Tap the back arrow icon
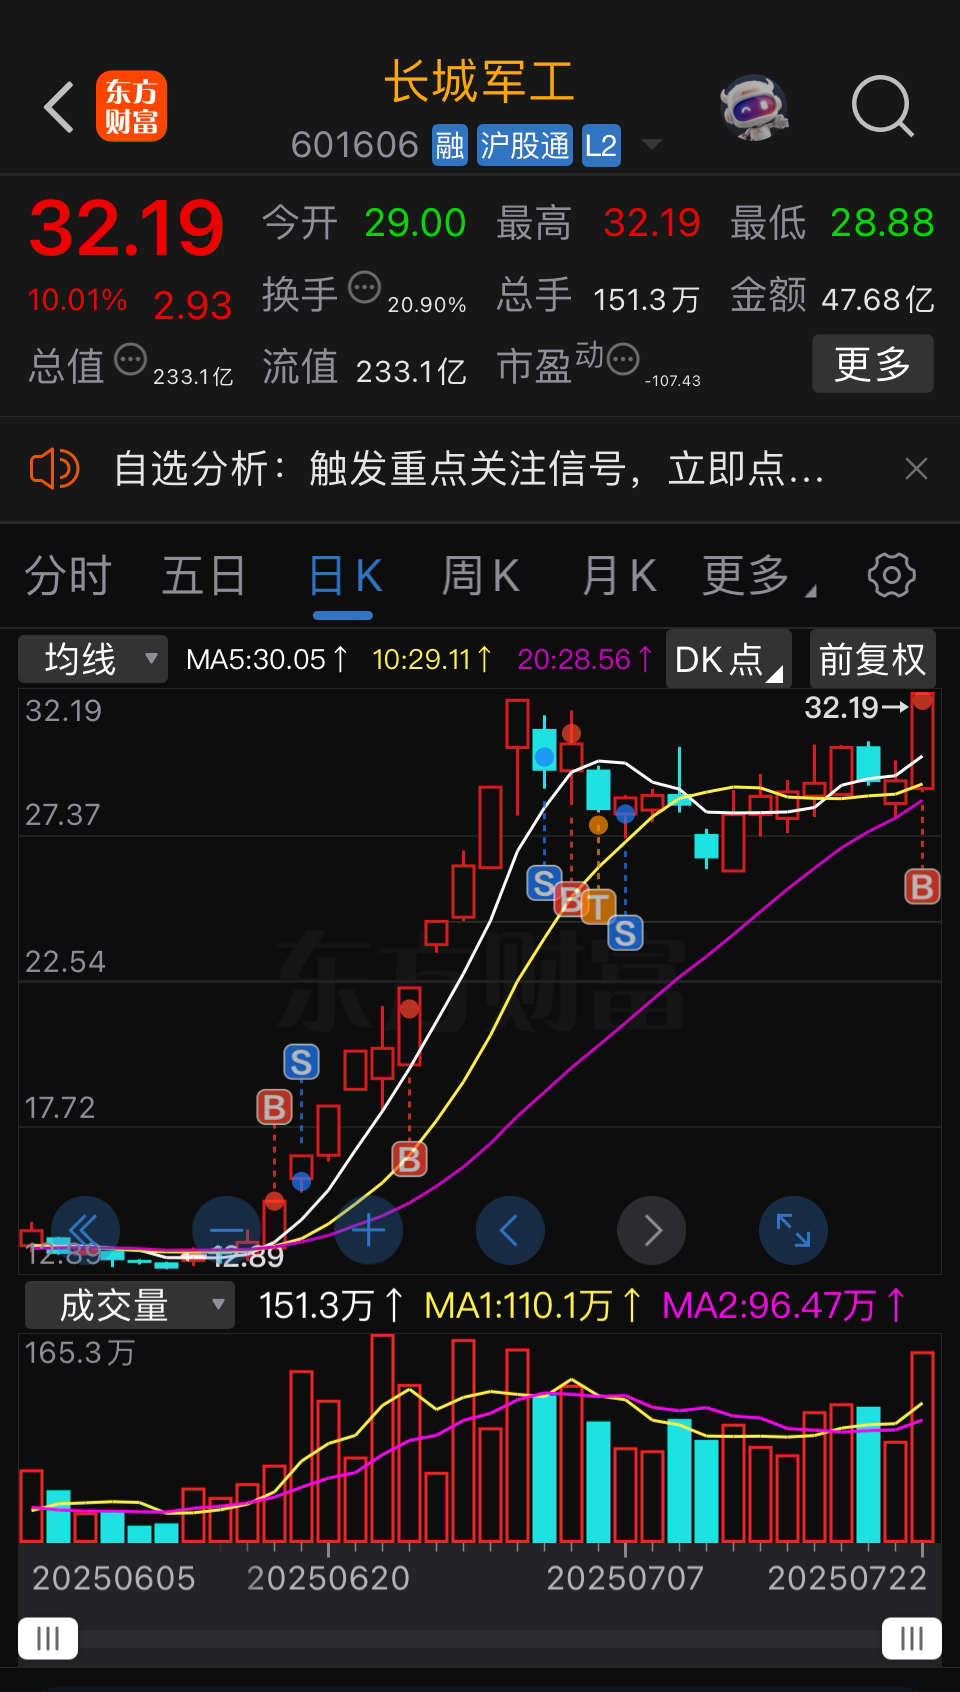Image resolution: width=960 pixels, height=1692 pixels. 60,107
